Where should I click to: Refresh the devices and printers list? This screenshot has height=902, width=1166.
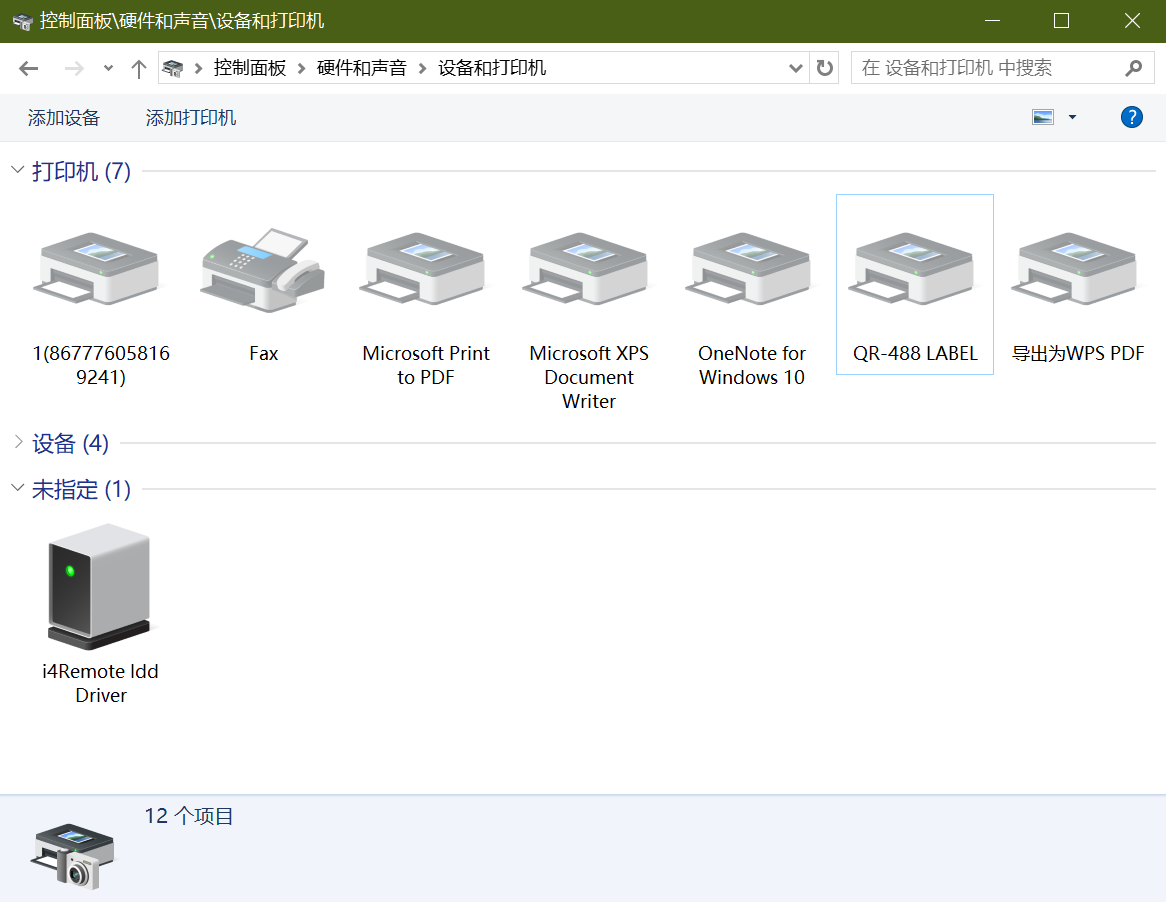click(x=825, y=68)
